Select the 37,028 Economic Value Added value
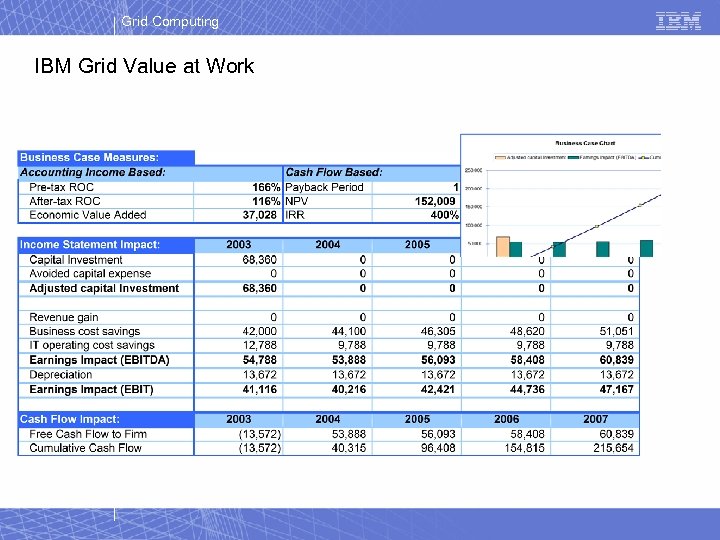This screenshot has height=540, width=720. tap(259, 215)
